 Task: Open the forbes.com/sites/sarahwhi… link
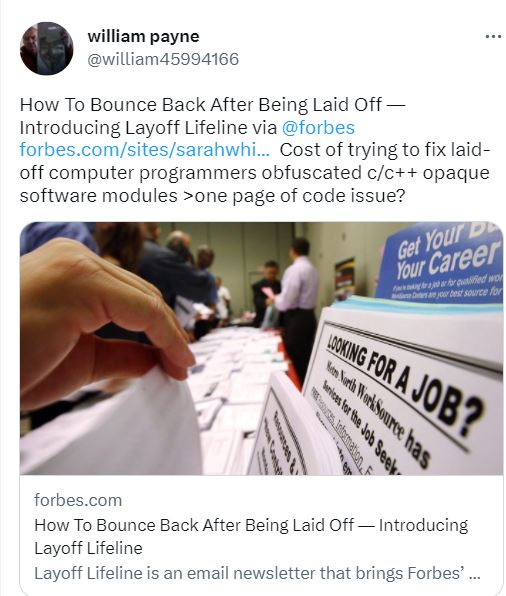coord(145,150)
